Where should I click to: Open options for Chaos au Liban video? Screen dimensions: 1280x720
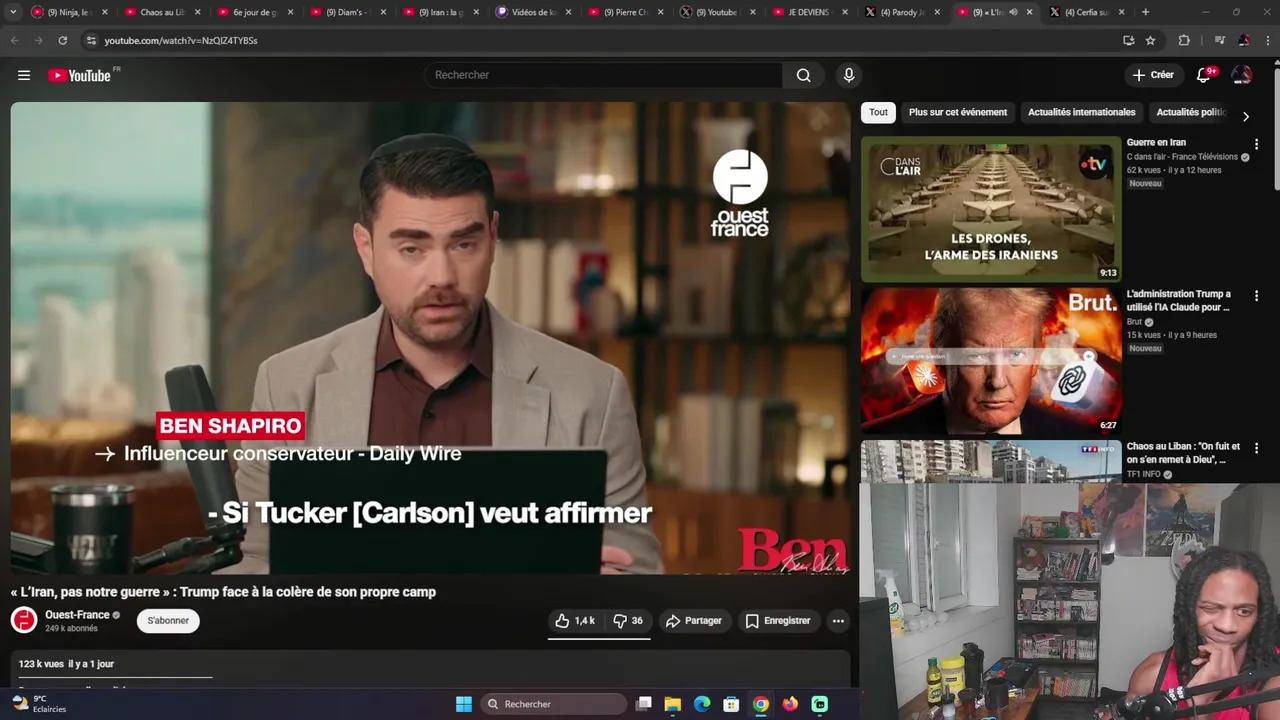[1256, 448]
